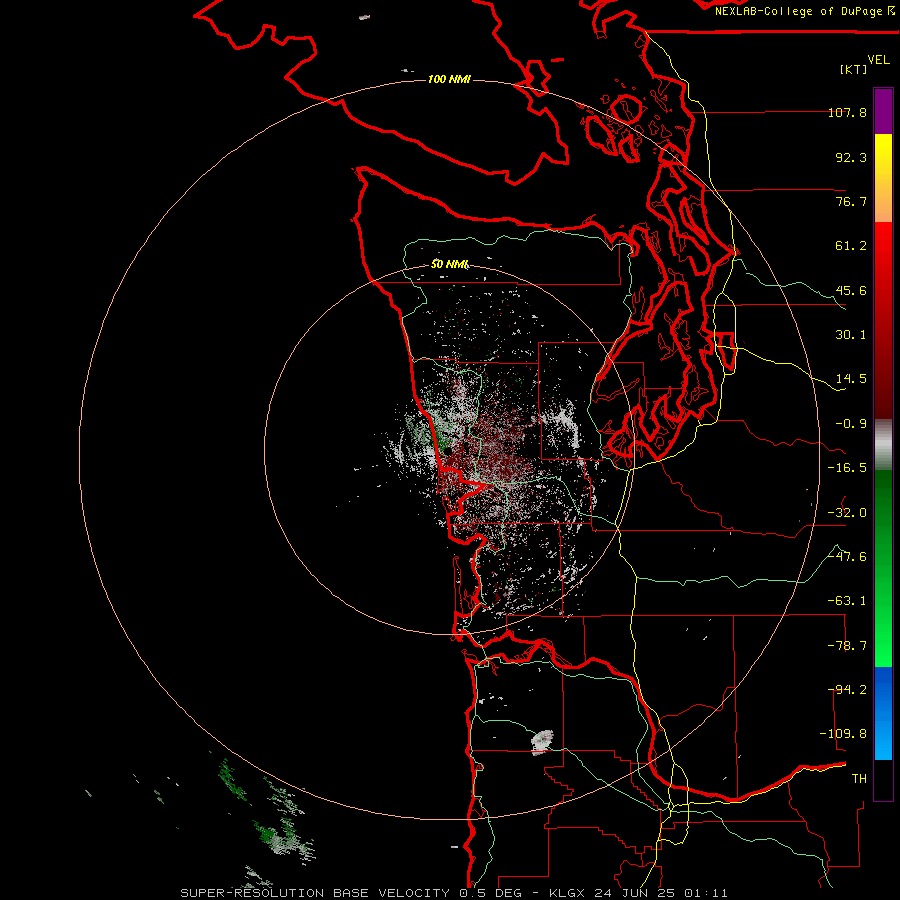Image resolution: width=900 pixels, height=900 pixels.
Task: Click the 107.8 legend value
Action: tap(847, 112)
